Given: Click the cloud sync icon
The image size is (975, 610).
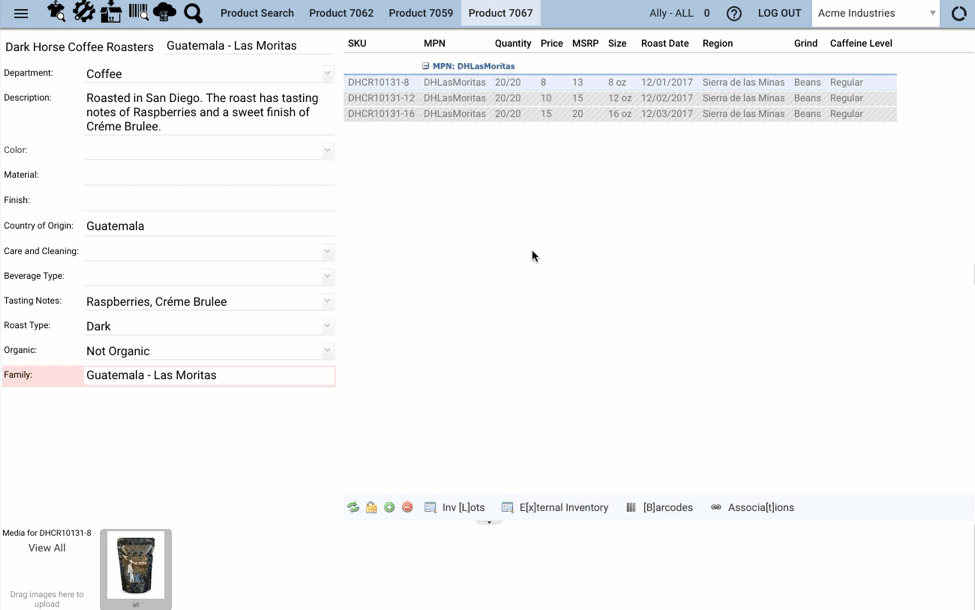Looking at the screenshot, I should click(x=165, y=12).
